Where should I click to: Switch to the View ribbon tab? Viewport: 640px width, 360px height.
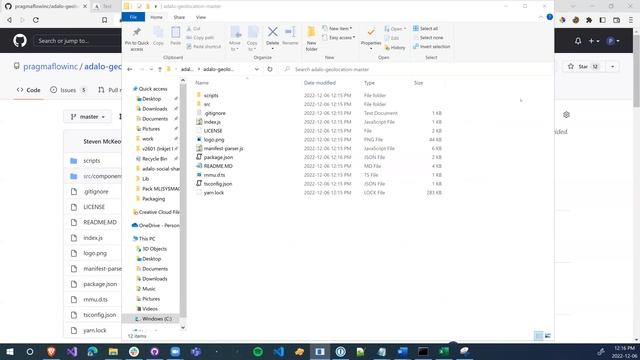(201, 17)
